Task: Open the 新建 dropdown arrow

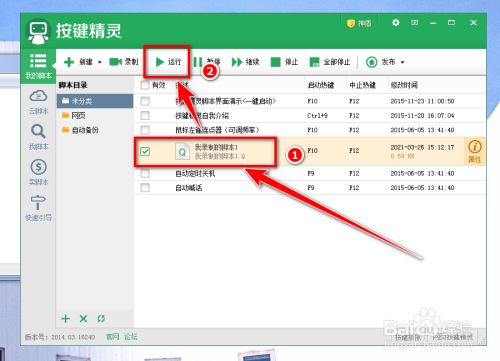Action: tap(99, 62)
